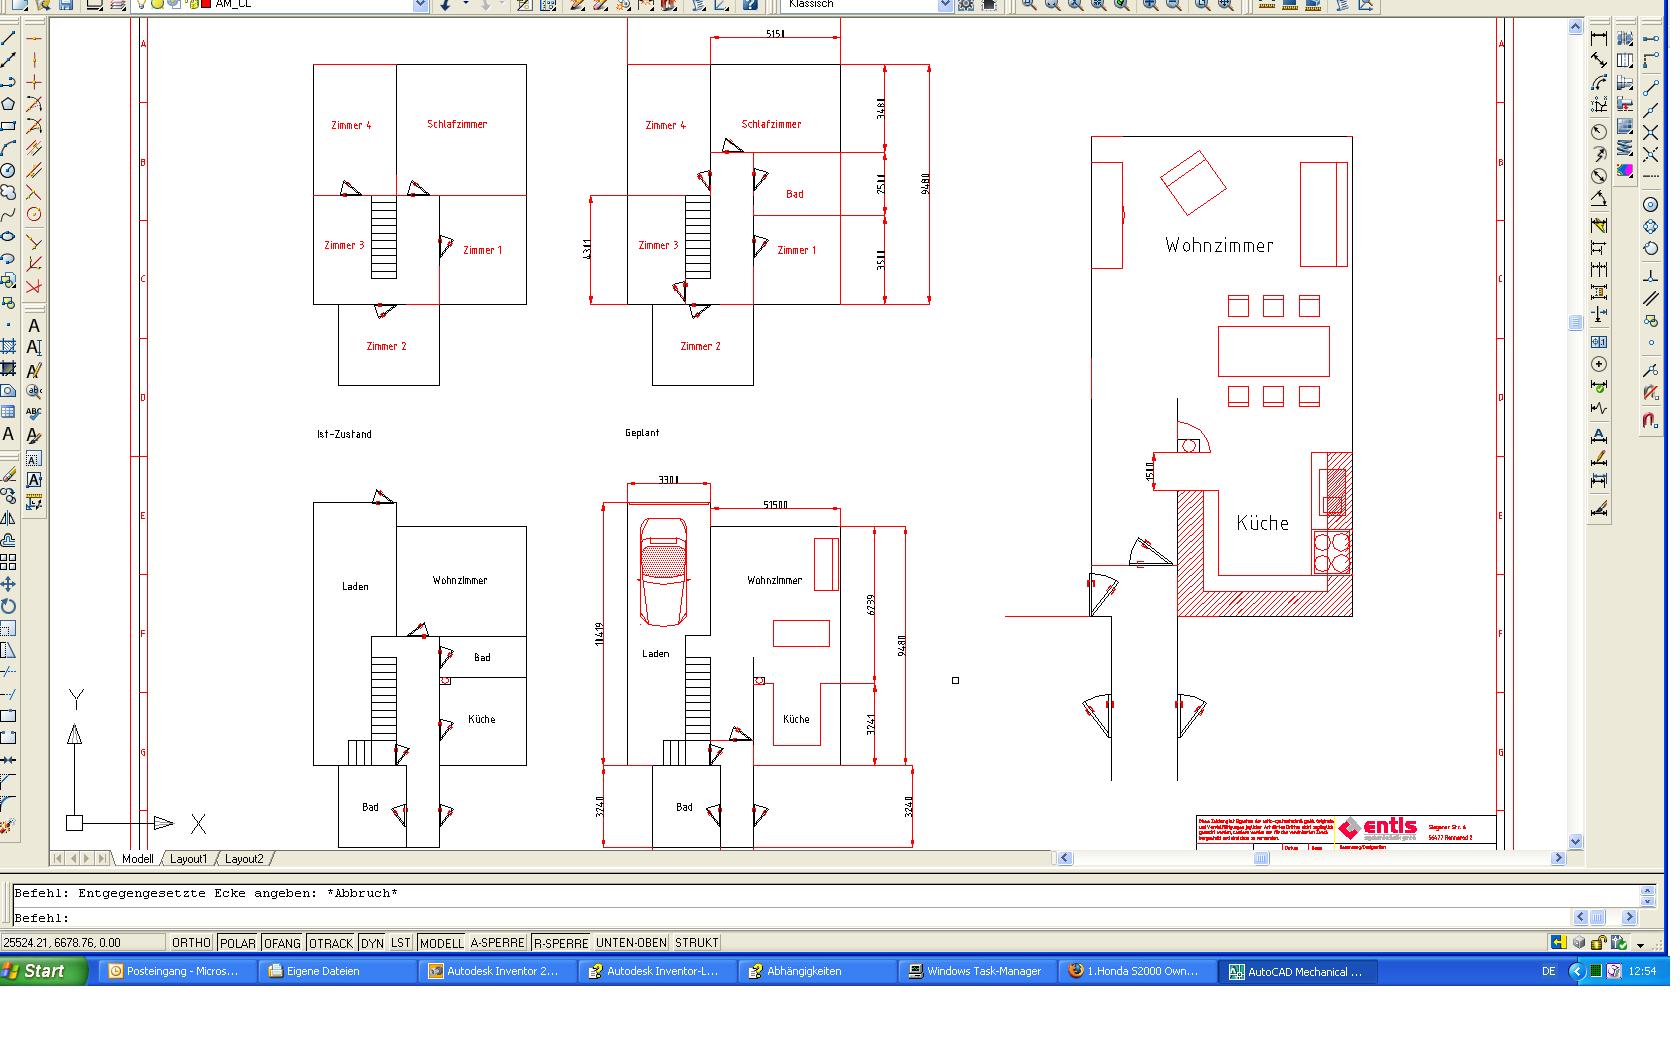Screen dimensions: 1680x1050
Task: Toggle ORTHO mode in status bar
Action: click(x=191, y=943)
